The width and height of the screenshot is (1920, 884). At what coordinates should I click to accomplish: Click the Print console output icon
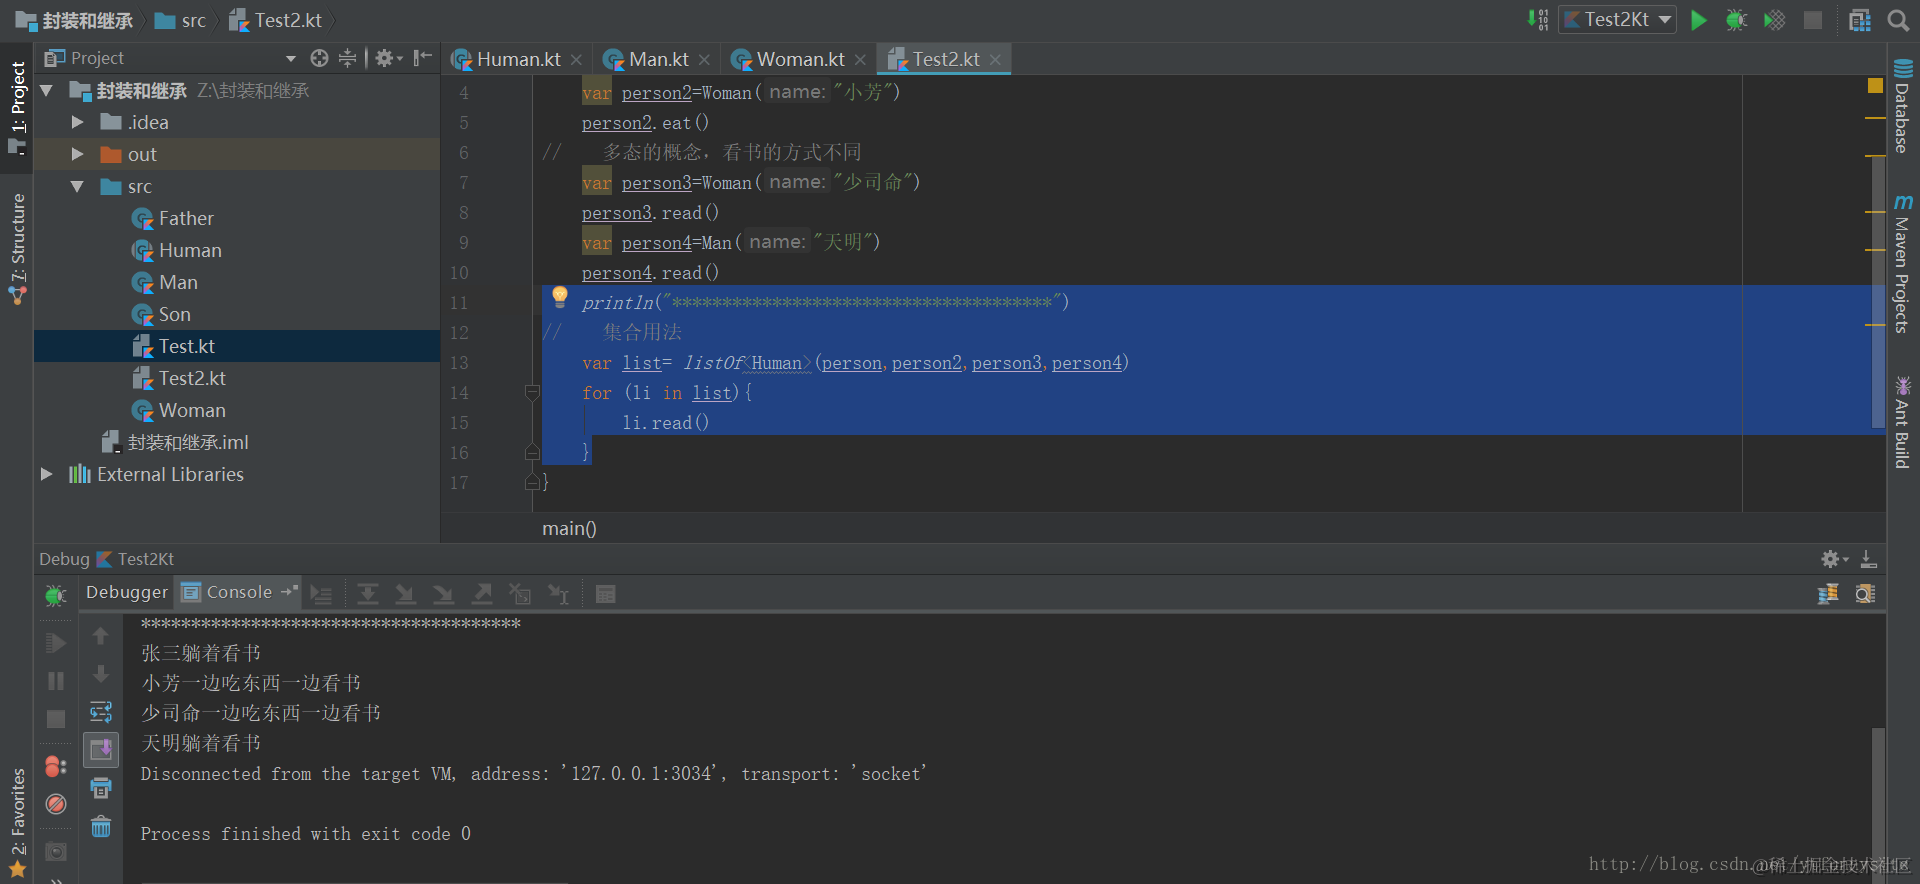[x=101, y=788]
